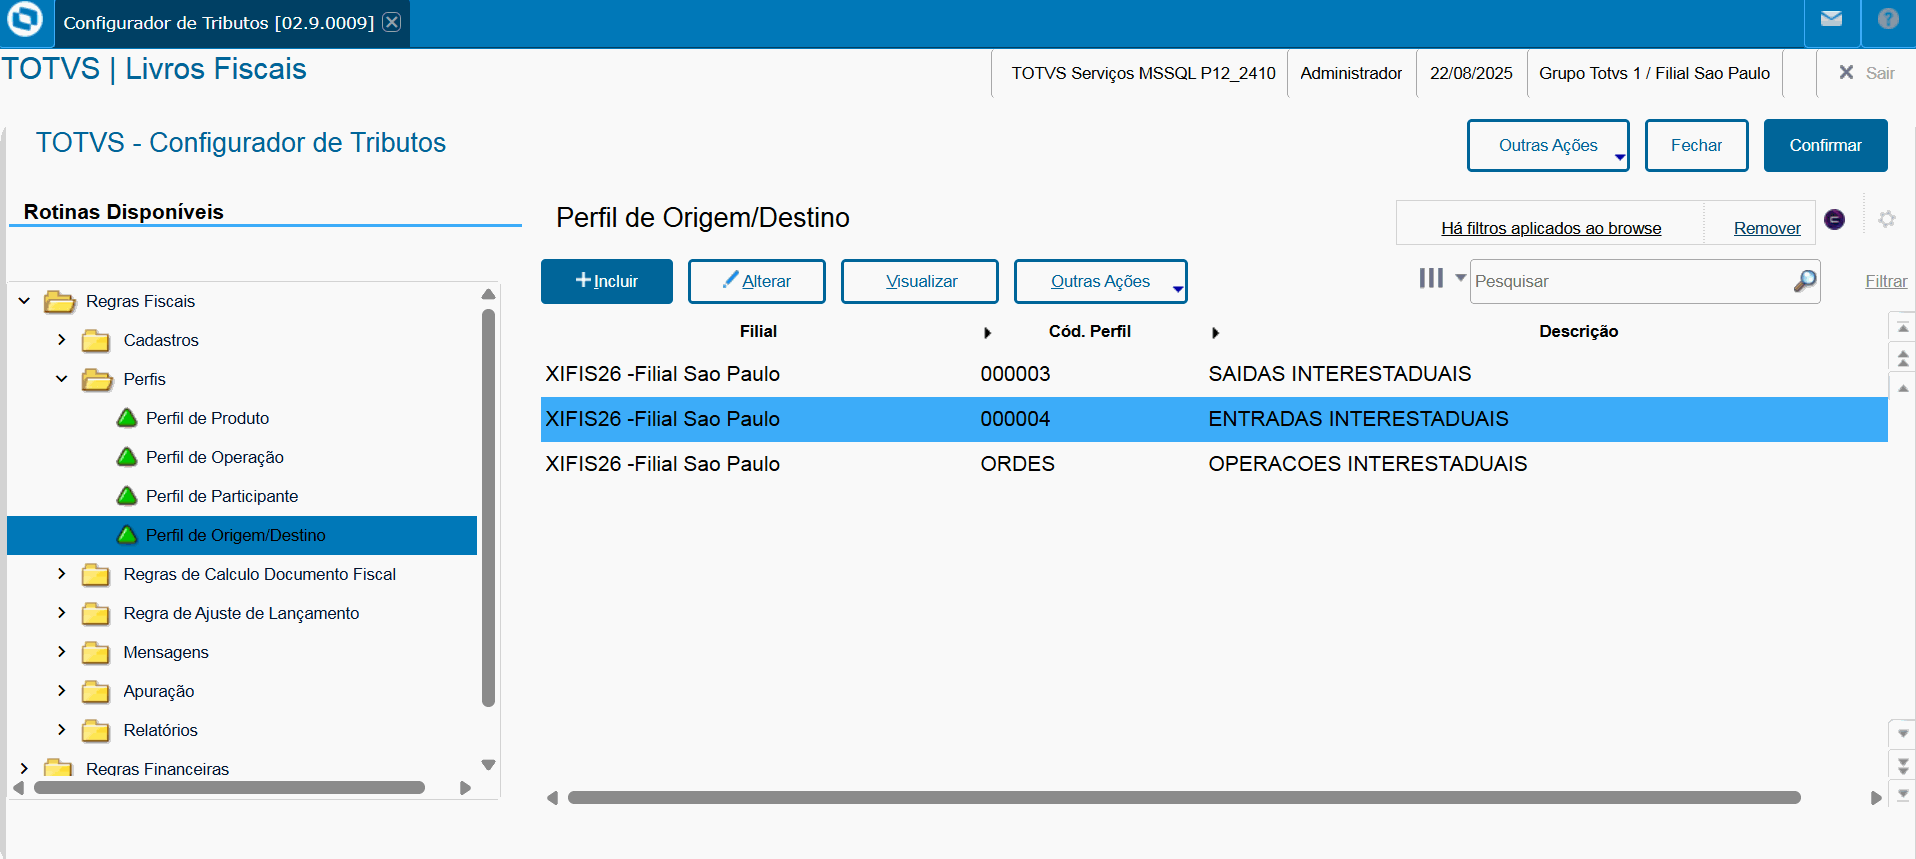Click the Relatórios folder icon
1916x859 pixels.
96,730
